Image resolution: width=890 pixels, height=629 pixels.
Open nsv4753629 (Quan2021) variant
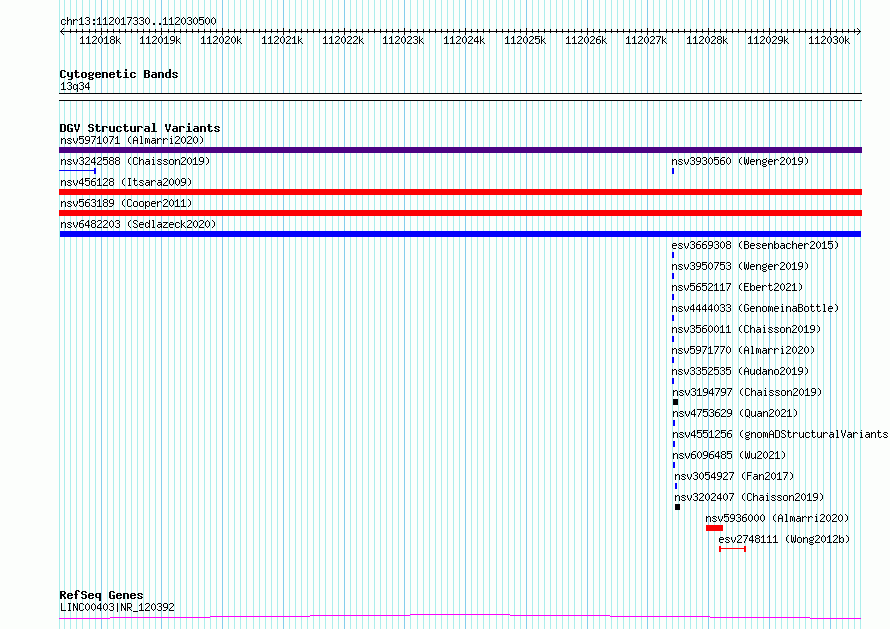(x=736, y=413)
